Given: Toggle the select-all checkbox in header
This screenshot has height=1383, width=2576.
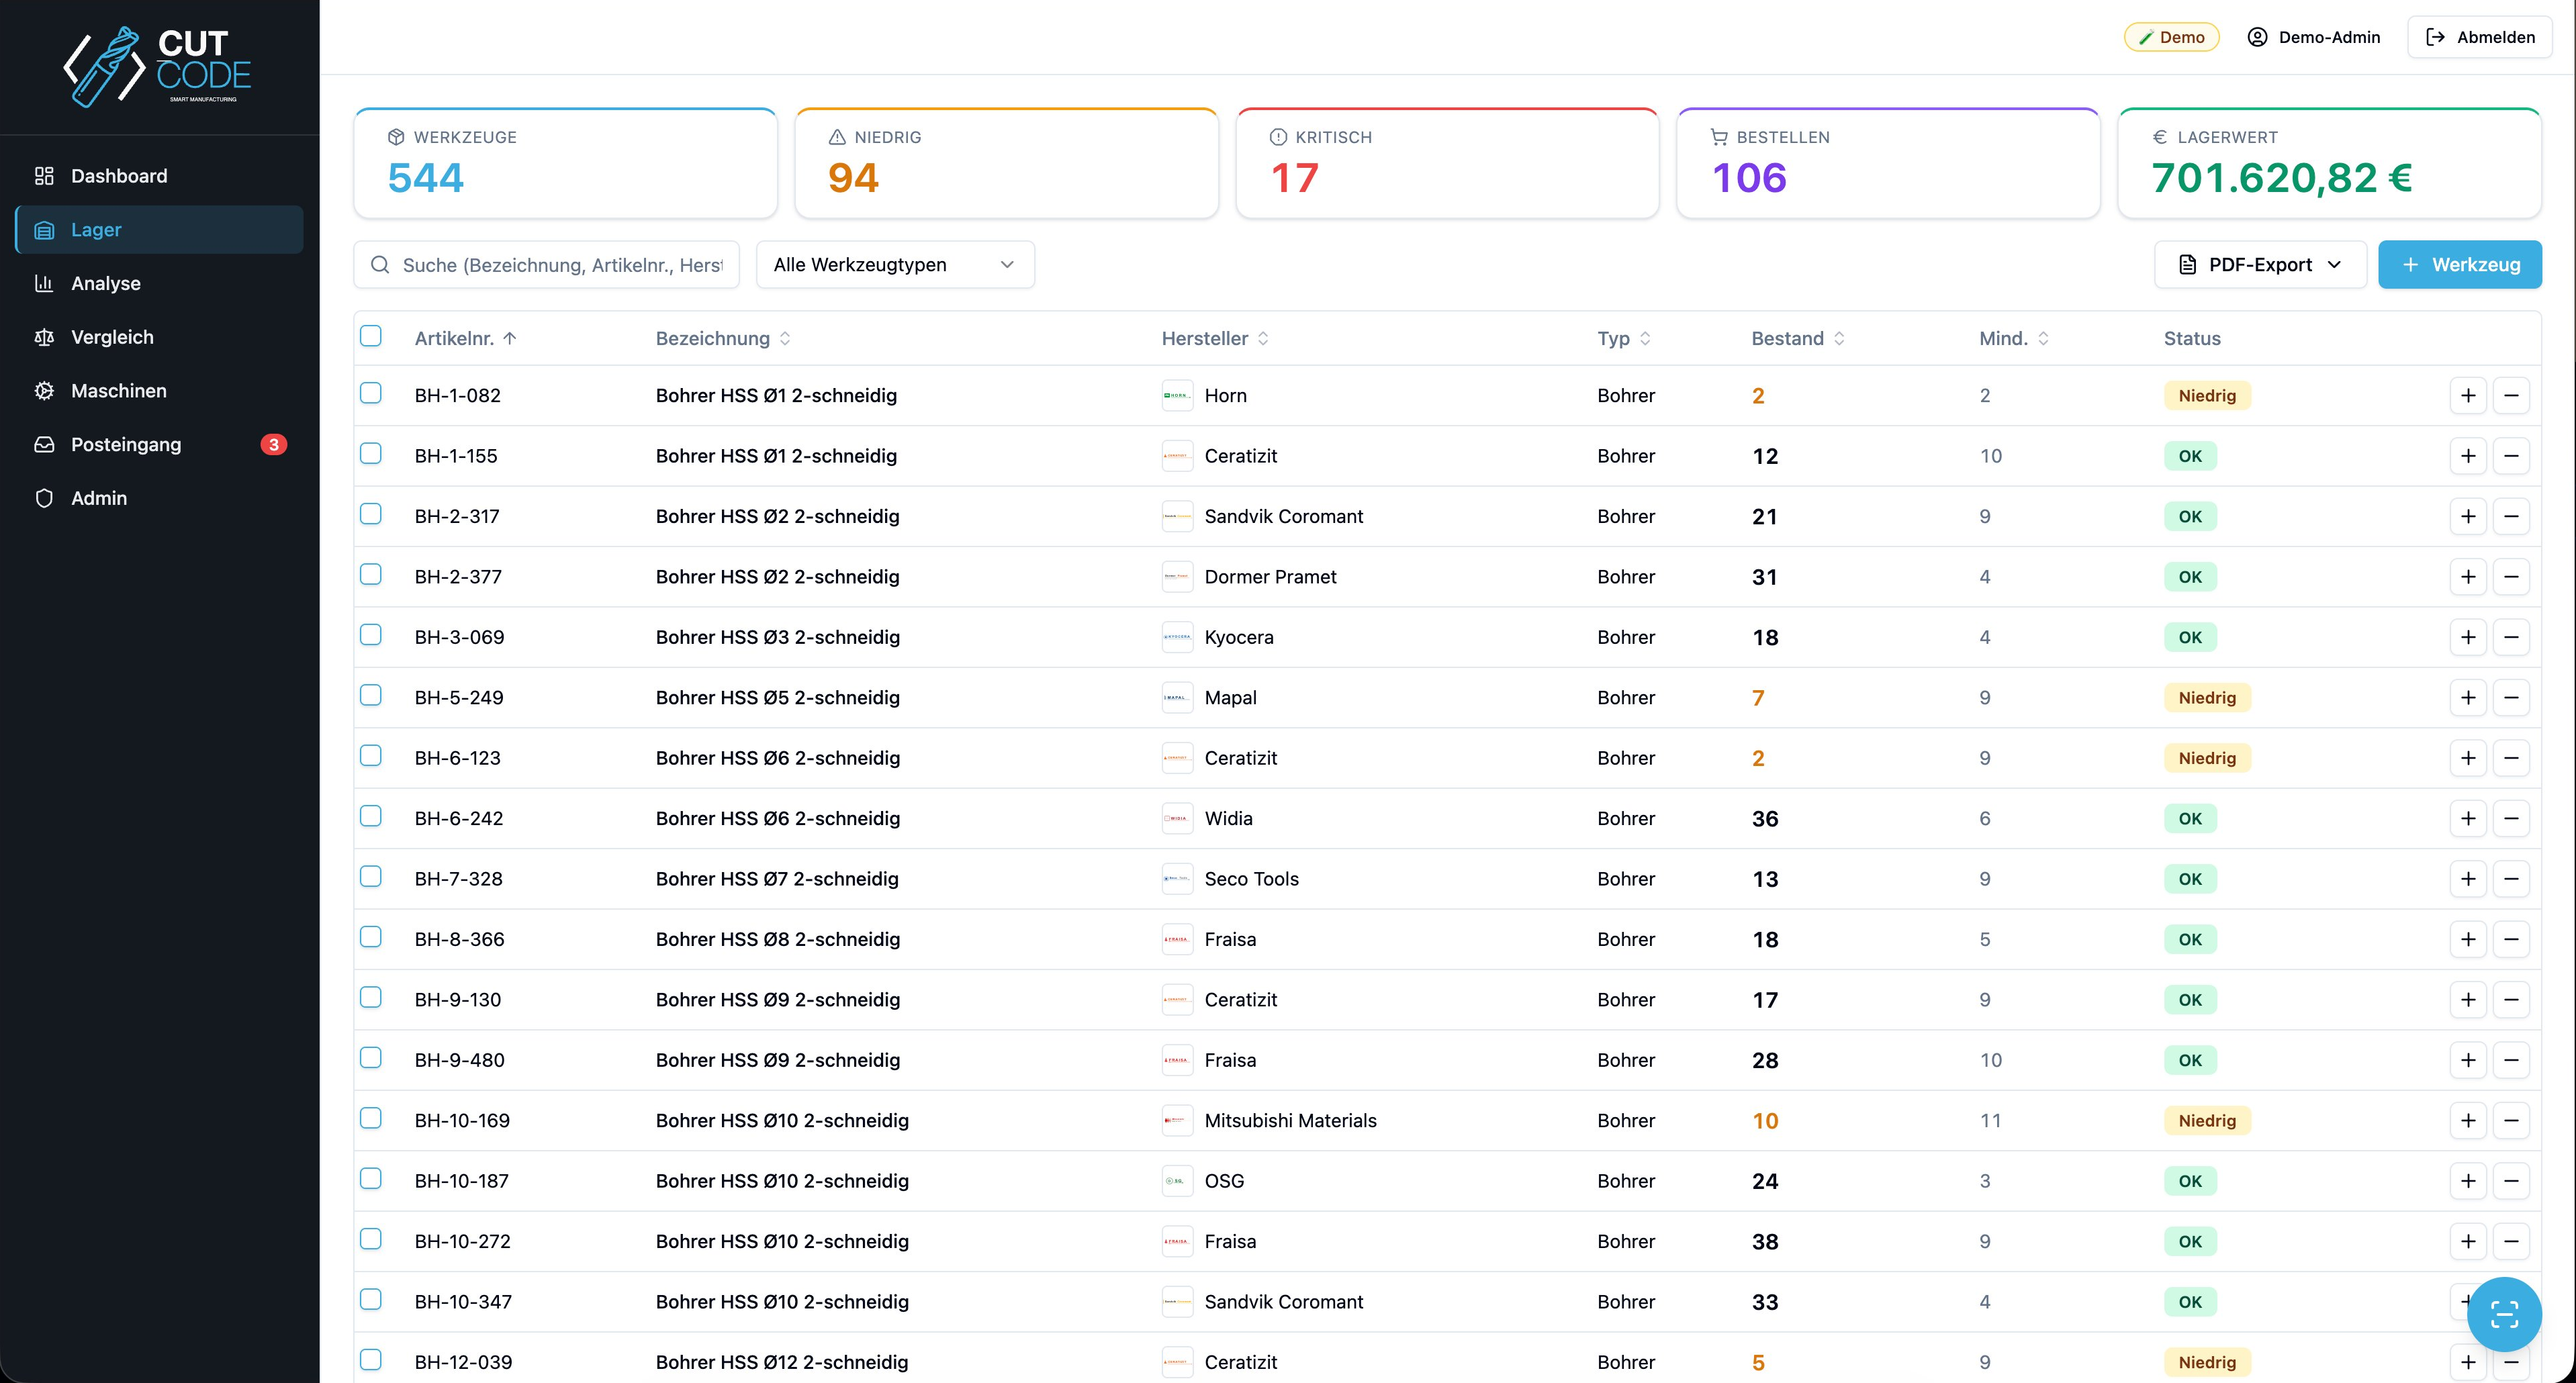Looking at the screenshot, I should click(x=371, y=336).
